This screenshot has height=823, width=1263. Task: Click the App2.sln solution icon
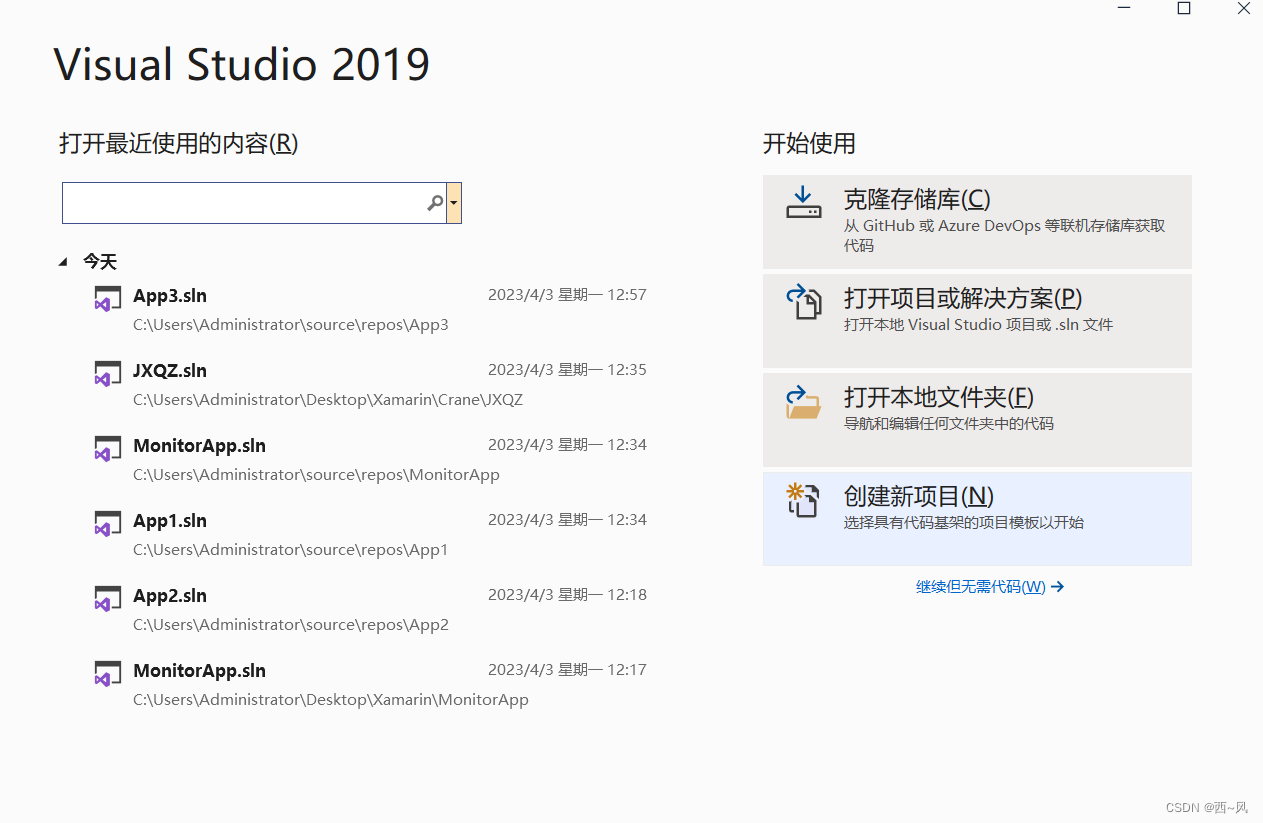(x=107, y=598)
